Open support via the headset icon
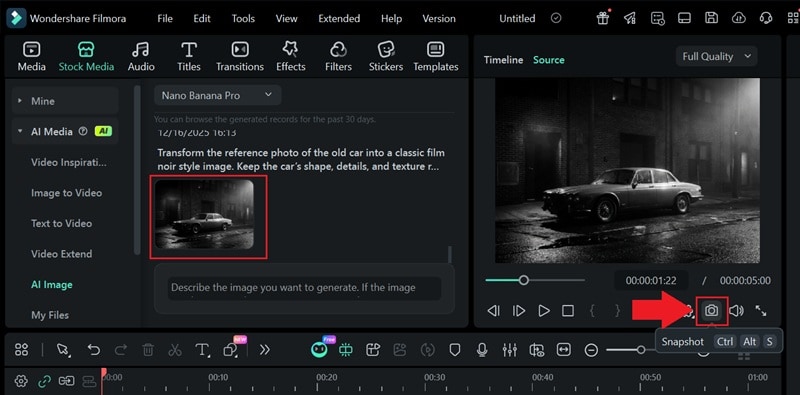The height and width of the screenshot is (395, 800). (765, 18)
